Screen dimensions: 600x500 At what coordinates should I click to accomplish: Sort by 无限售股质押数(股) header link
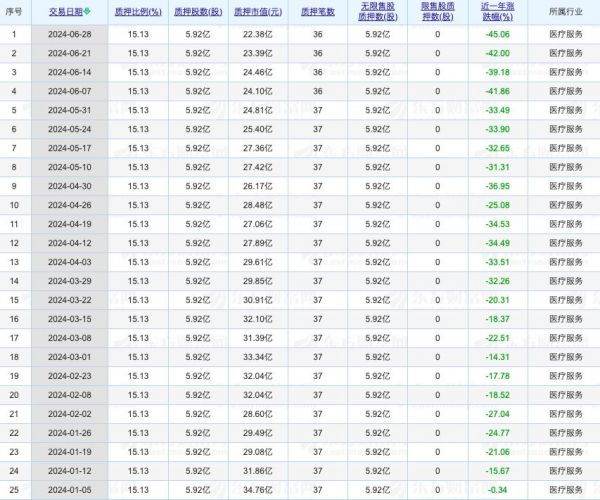[378, 11]
